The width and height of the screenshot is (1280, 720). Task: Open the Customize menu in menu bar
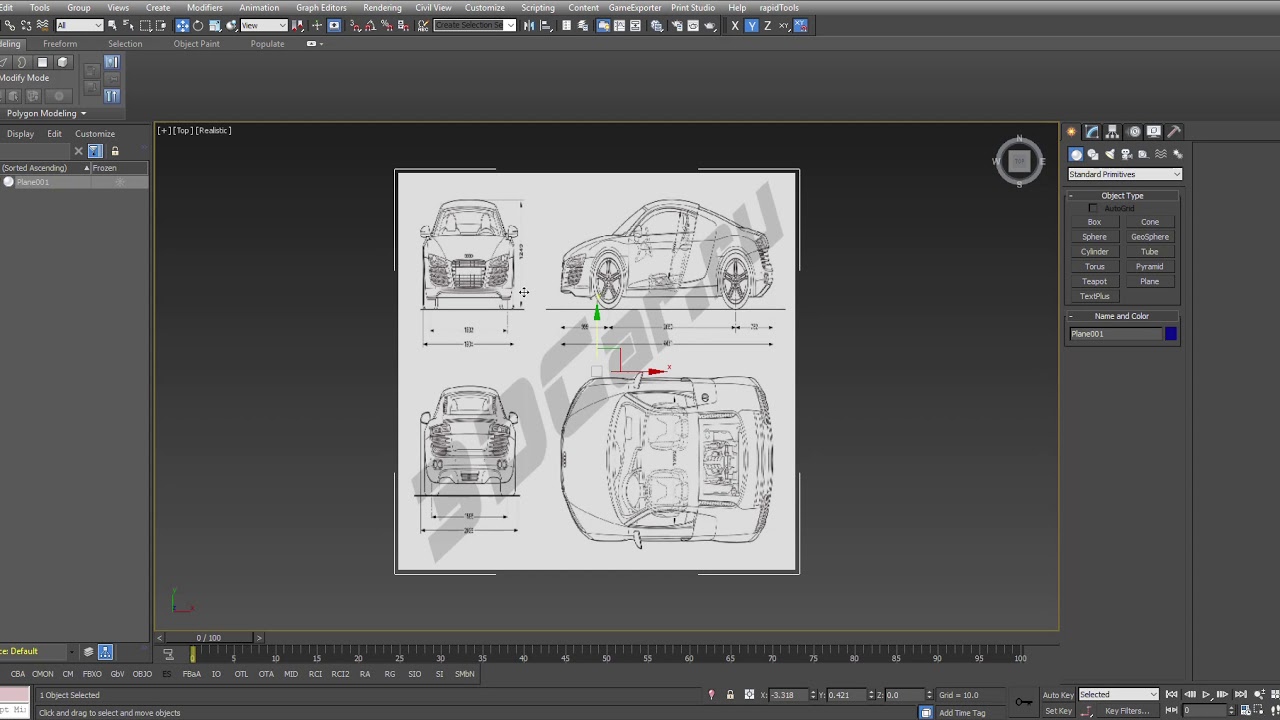click(x=484, y=8)
